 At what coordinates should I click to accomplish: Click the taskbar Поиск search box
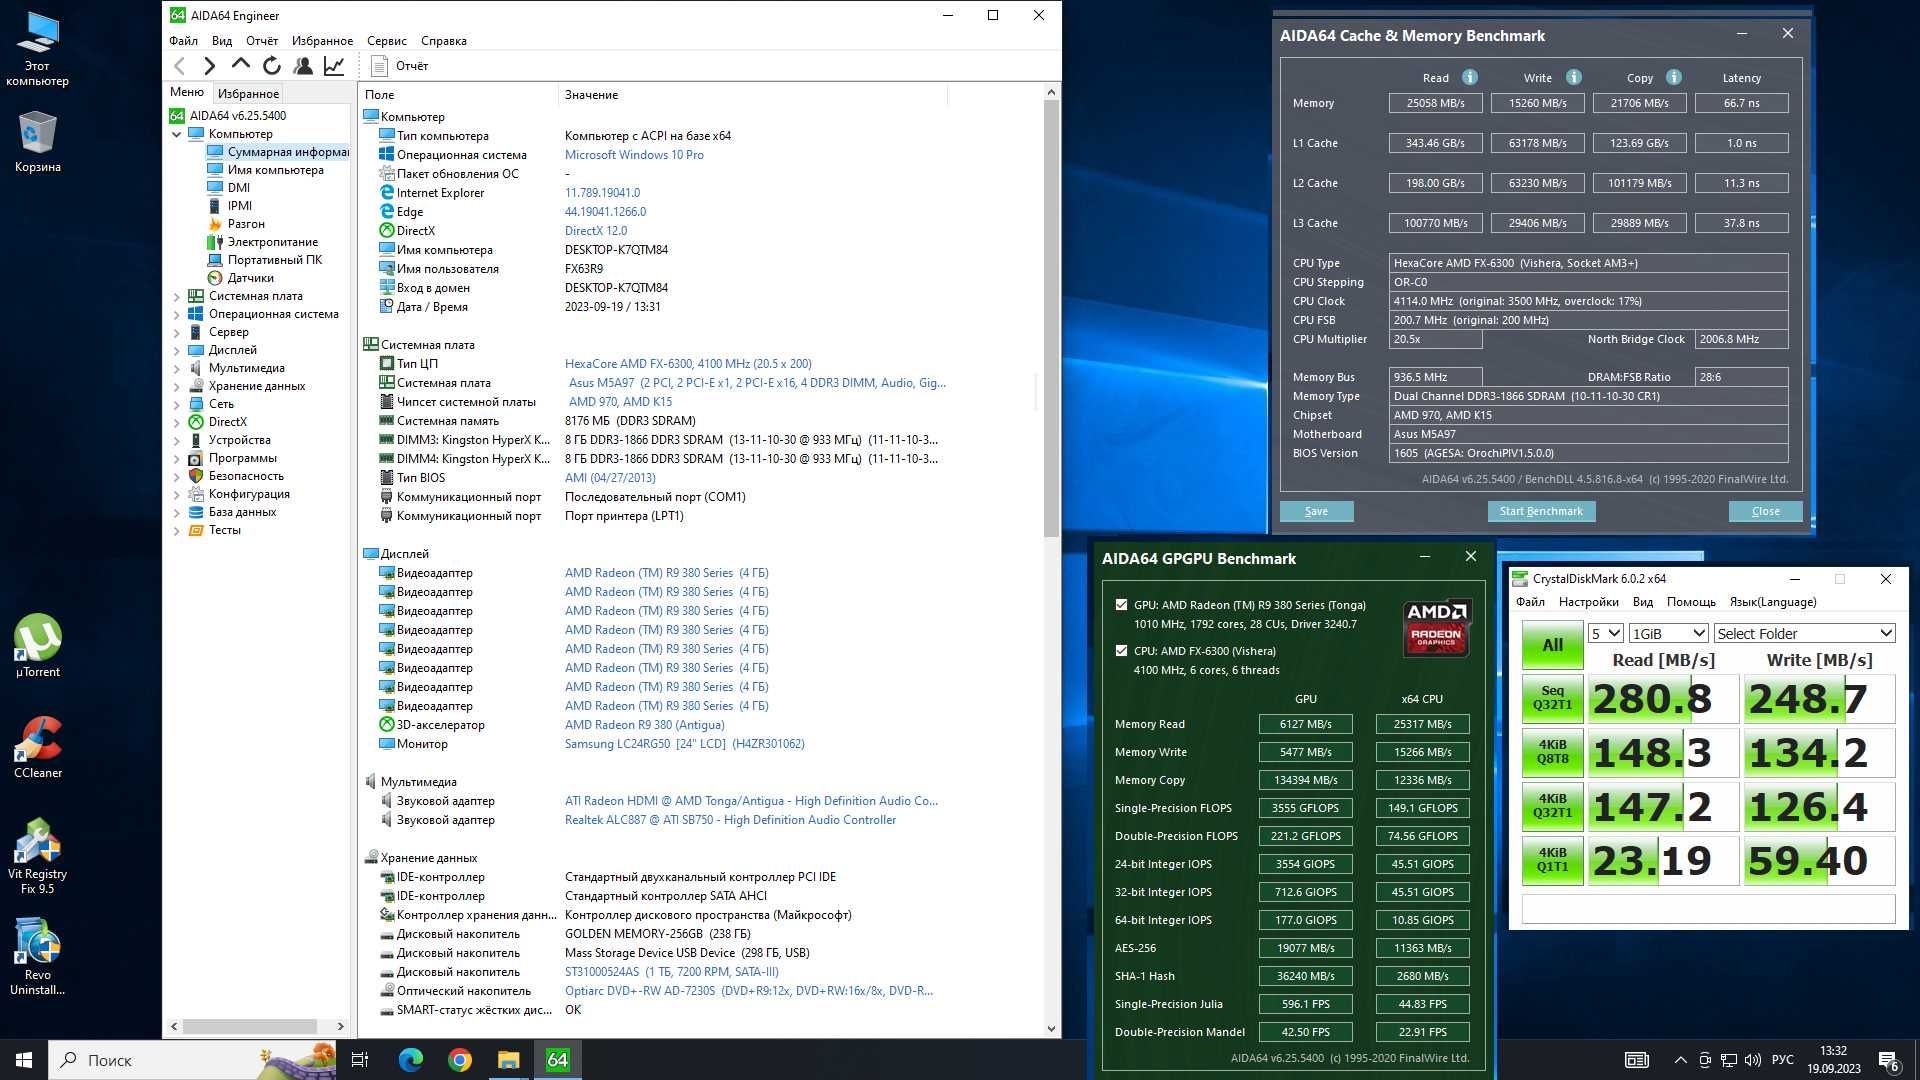pyautogui.click(x=193, y=1060)
